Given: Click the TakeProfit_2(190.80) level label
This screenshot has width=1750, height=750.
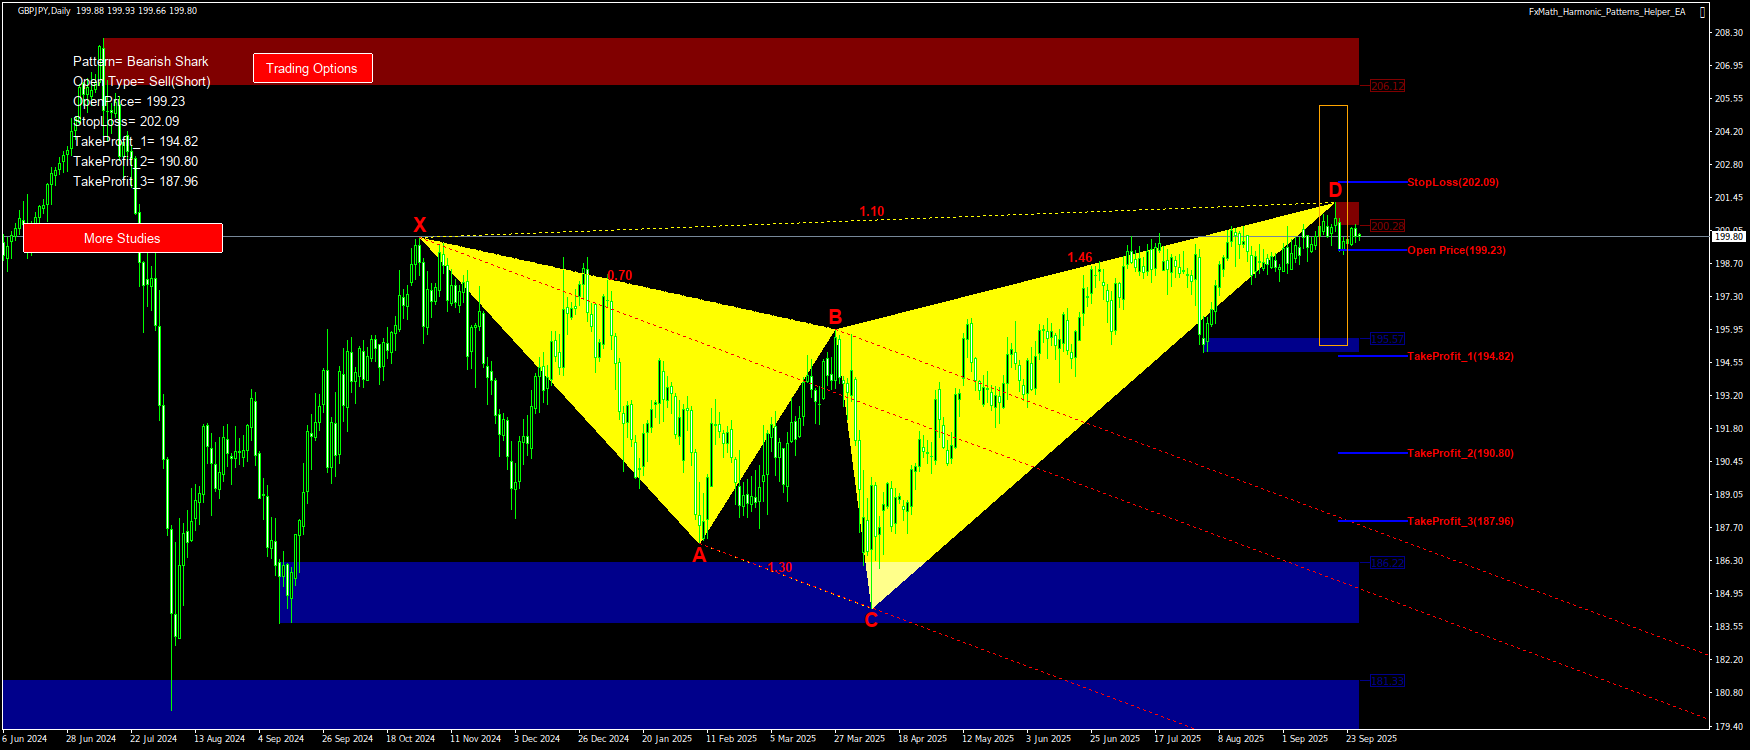Looking at the screenshot, I should click(x=1460, y=453).
